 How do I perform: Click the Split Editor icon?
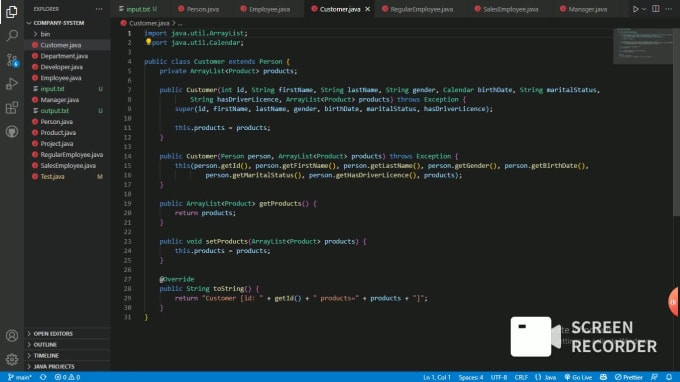(656, 9)
